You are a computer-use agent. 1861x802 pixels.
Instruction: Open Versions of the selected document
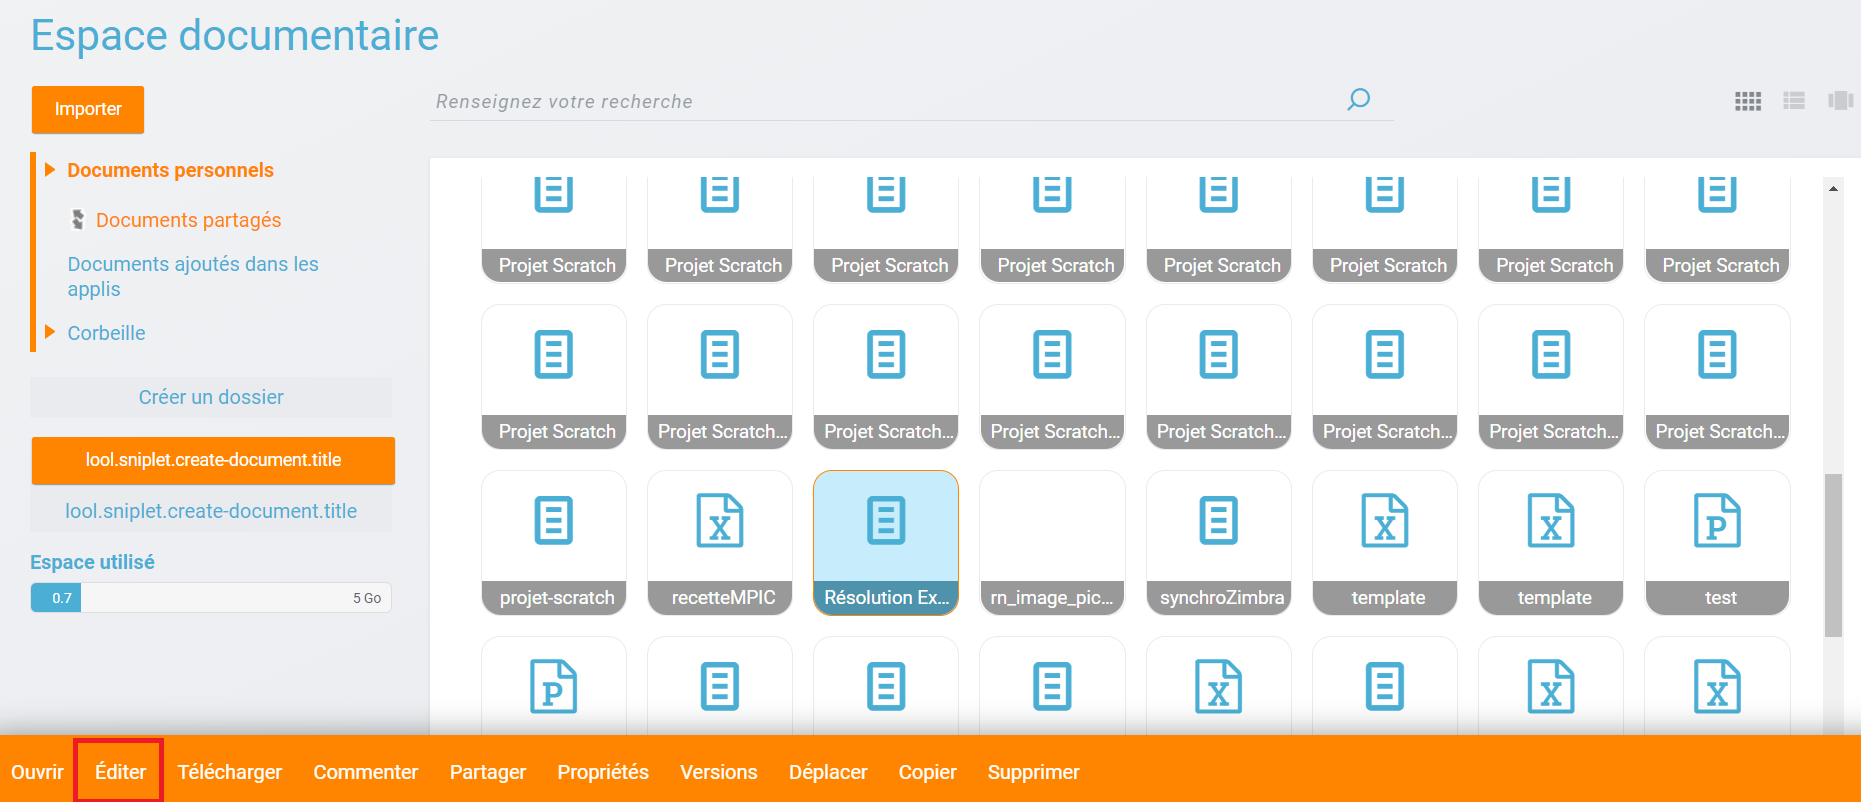[x=718, y=772]
